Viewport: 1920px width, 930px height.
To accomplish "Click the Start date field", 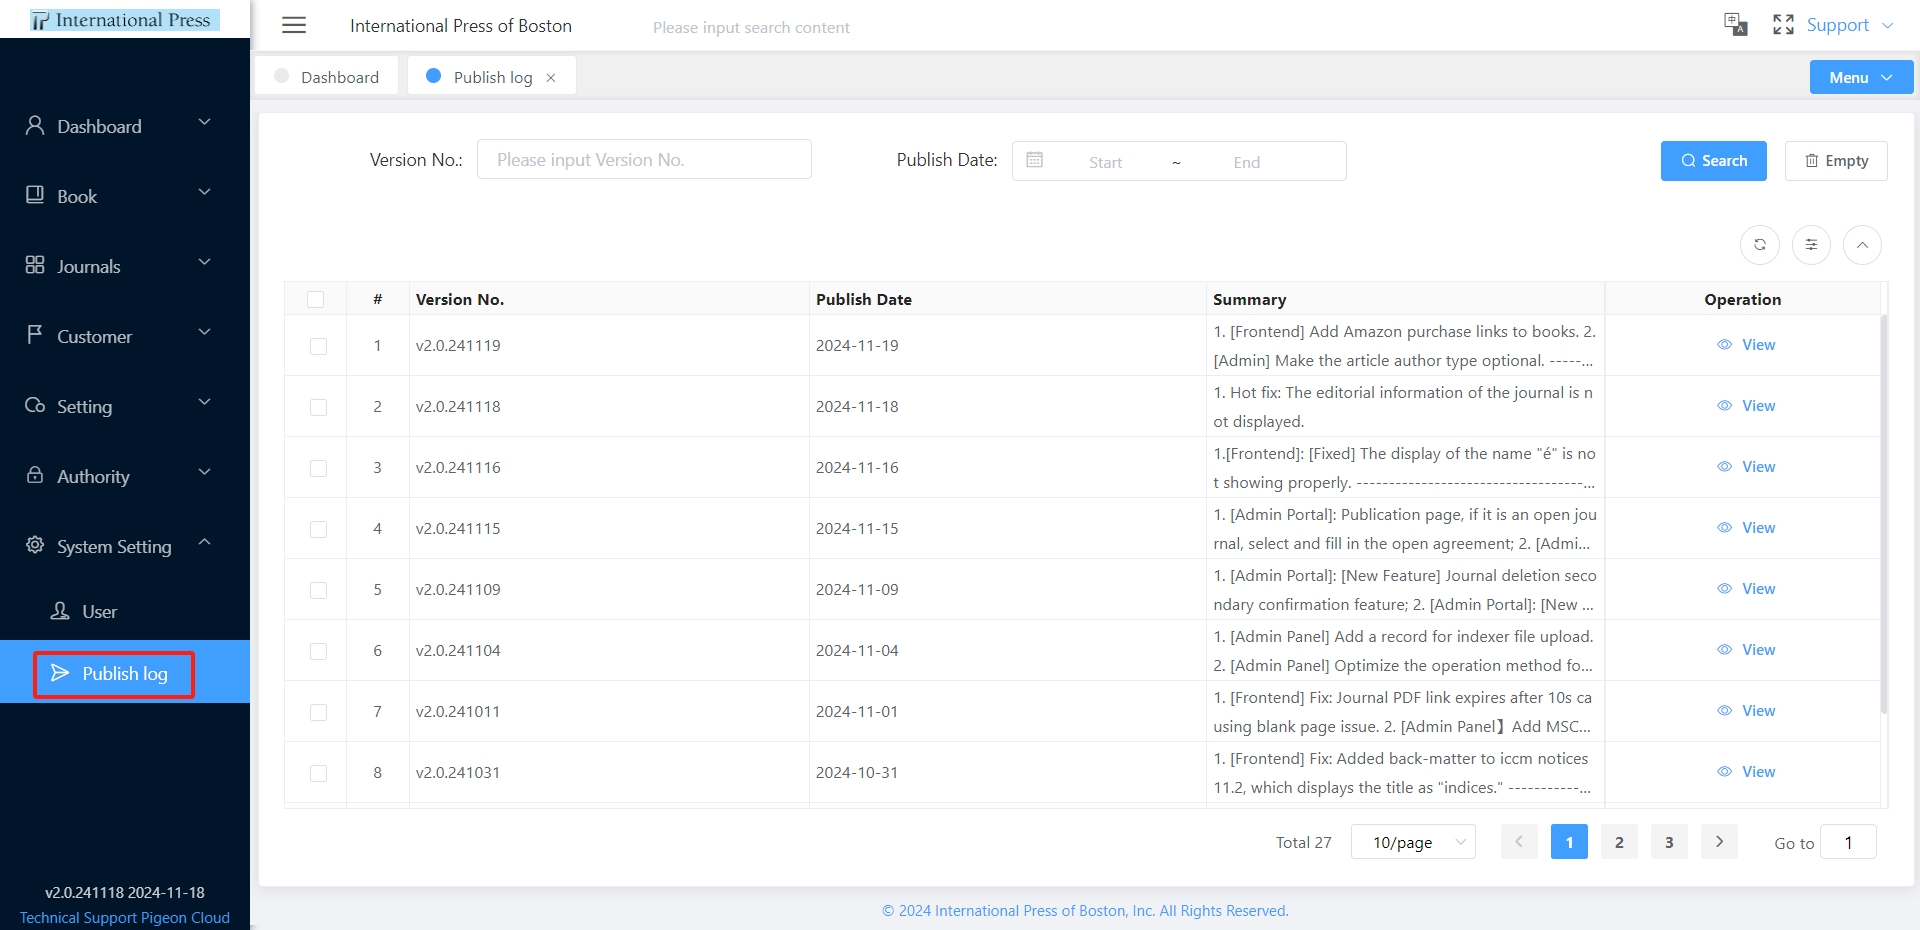I will 1106,162.
